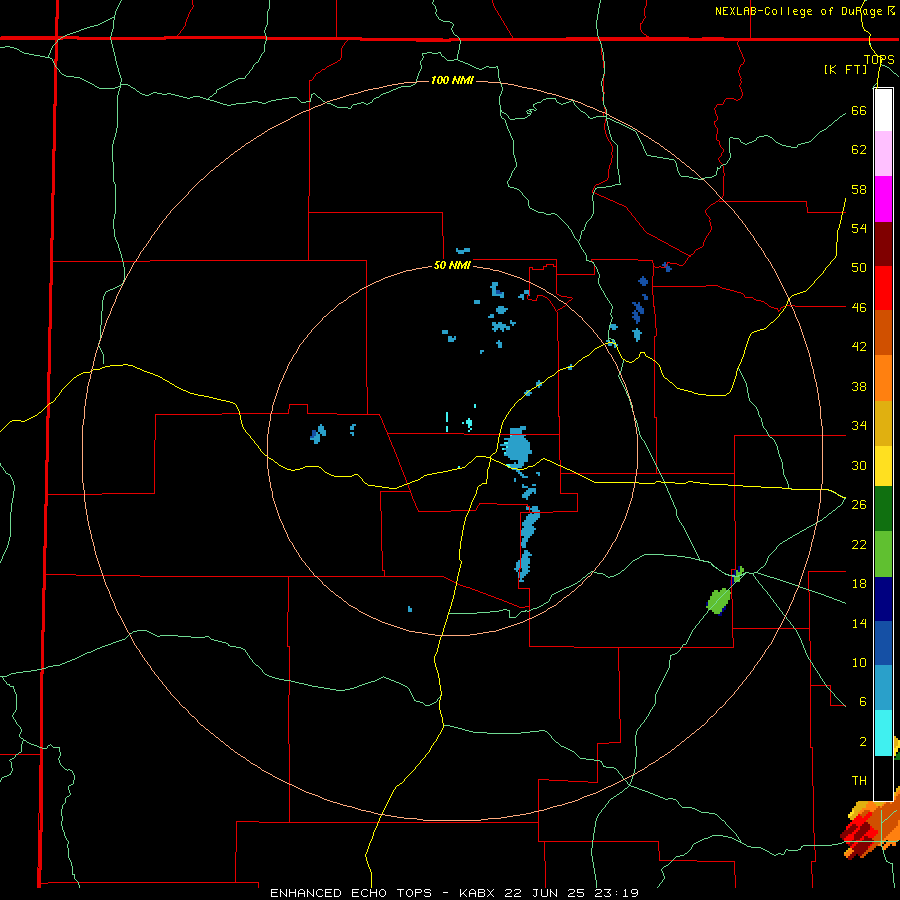
Task: Click the TH threshold label on the legend
Action: tap(859, 781)
